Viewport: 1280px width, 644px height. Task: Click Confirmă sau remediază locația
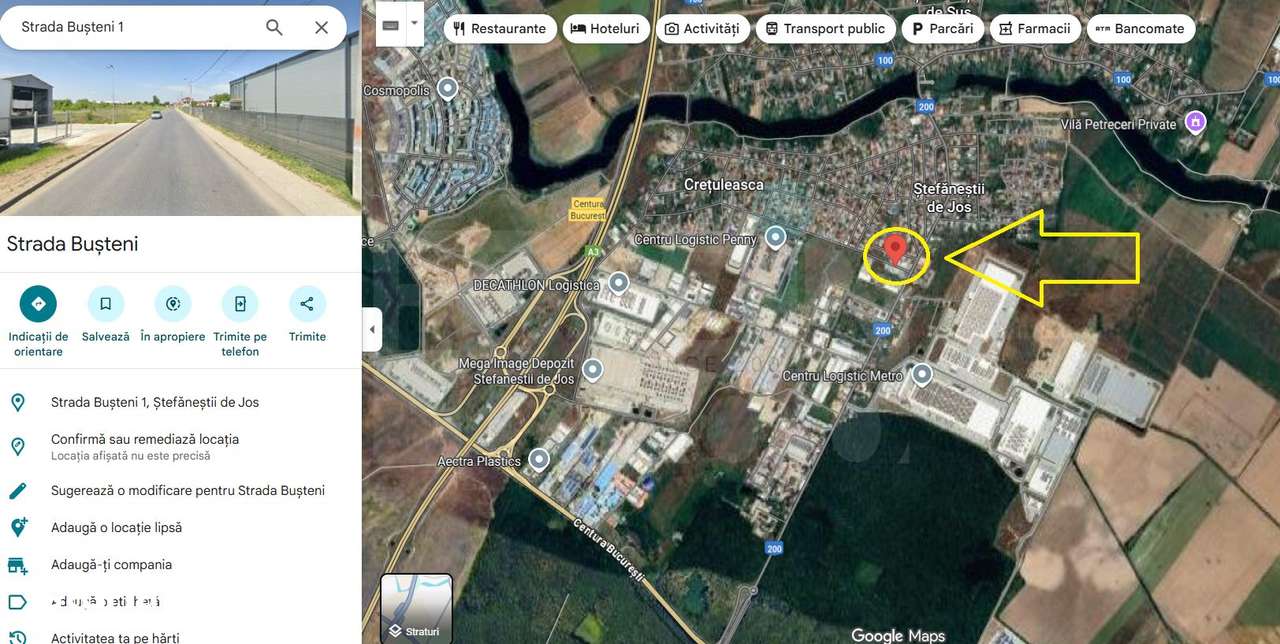point(145,439)
